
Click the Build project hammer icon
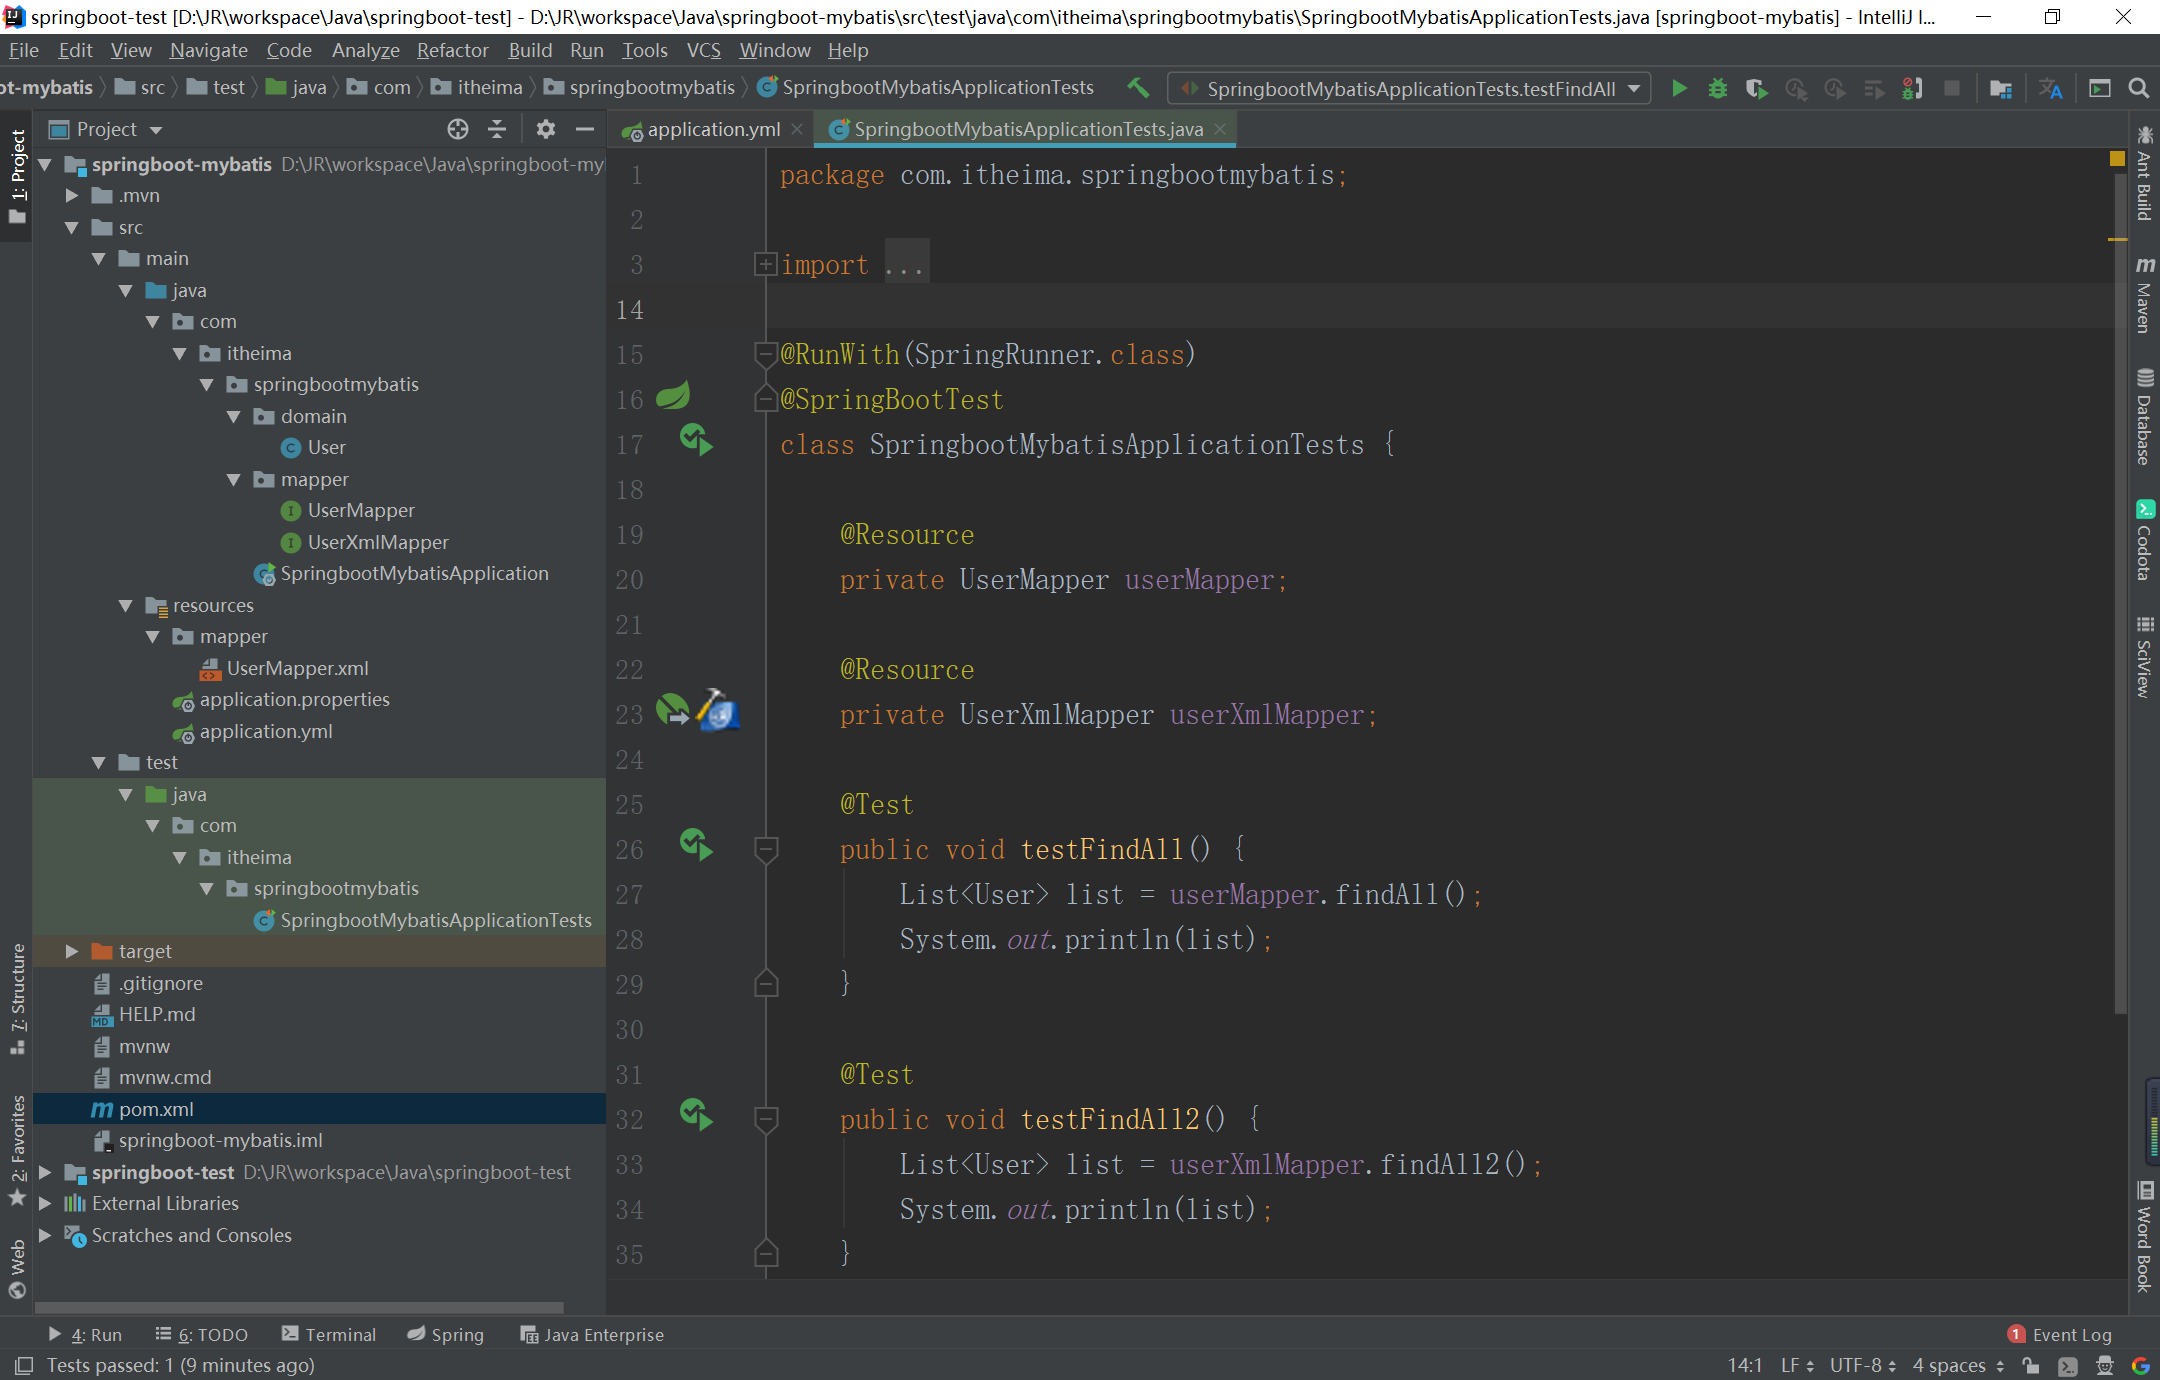[x=1138, y=88]
